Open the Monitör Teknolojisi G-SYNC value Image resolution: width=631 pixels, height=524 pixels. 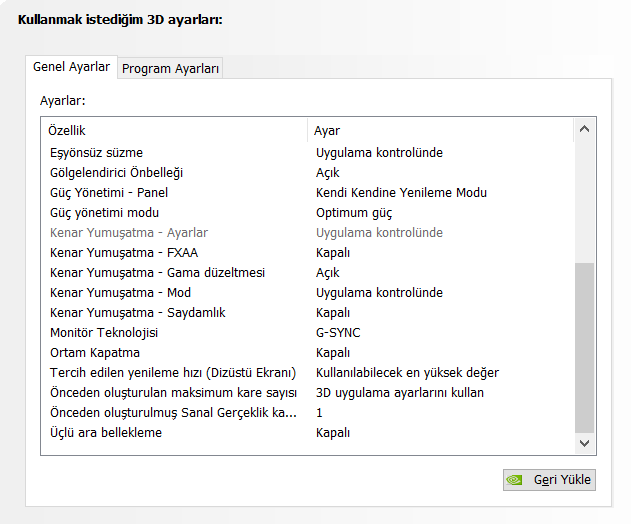(x=338, y=333)
